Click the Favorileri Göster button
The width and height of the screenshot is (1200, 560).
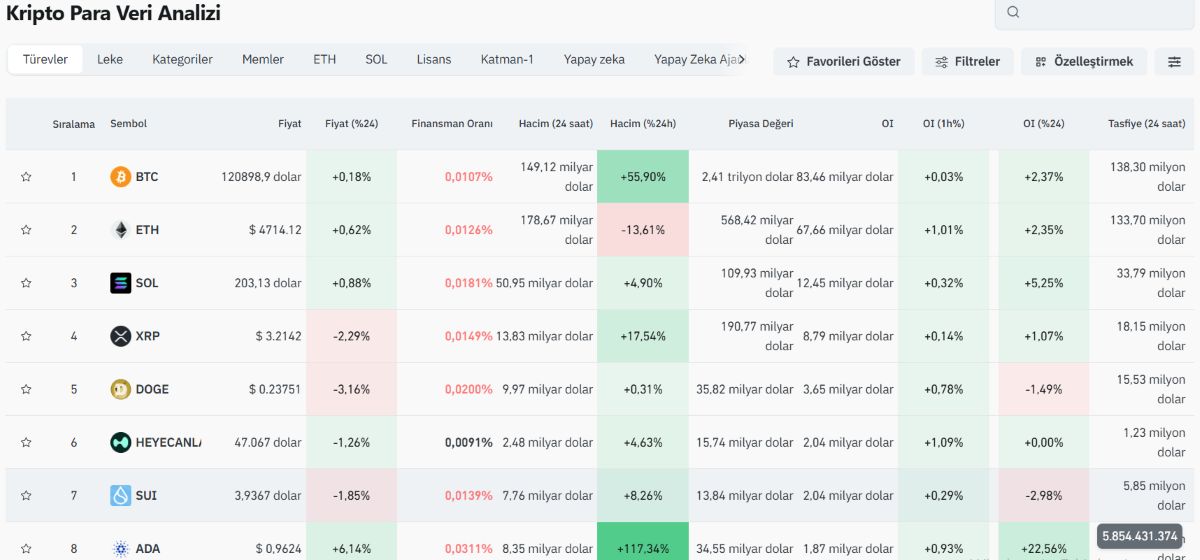(x=844, y=62)
